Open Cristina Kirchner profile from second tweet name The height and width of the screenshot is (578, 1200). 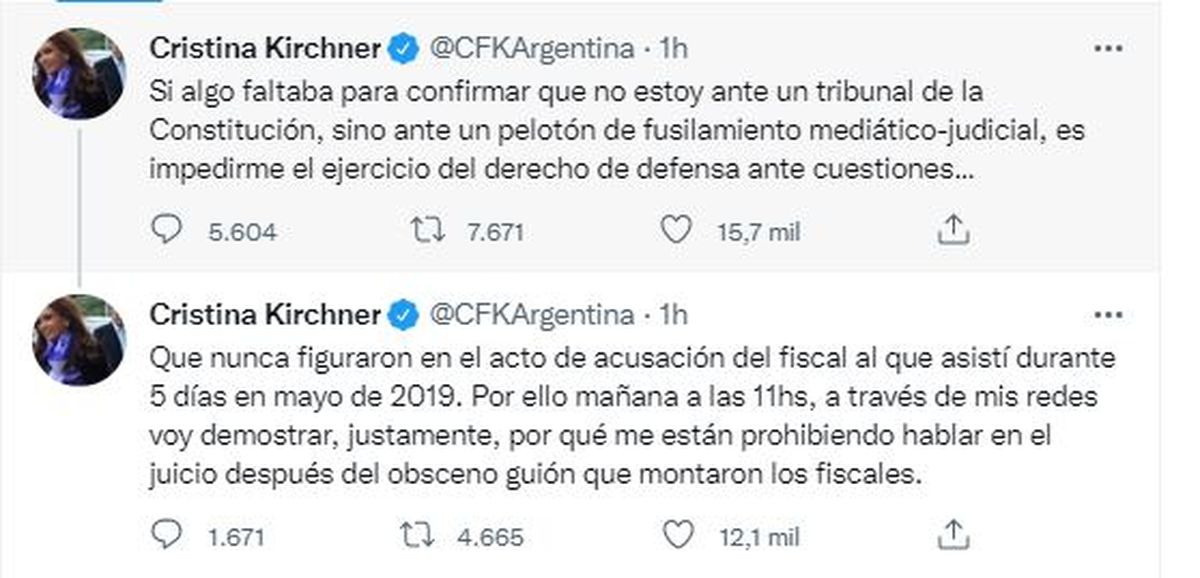point(264,315)
